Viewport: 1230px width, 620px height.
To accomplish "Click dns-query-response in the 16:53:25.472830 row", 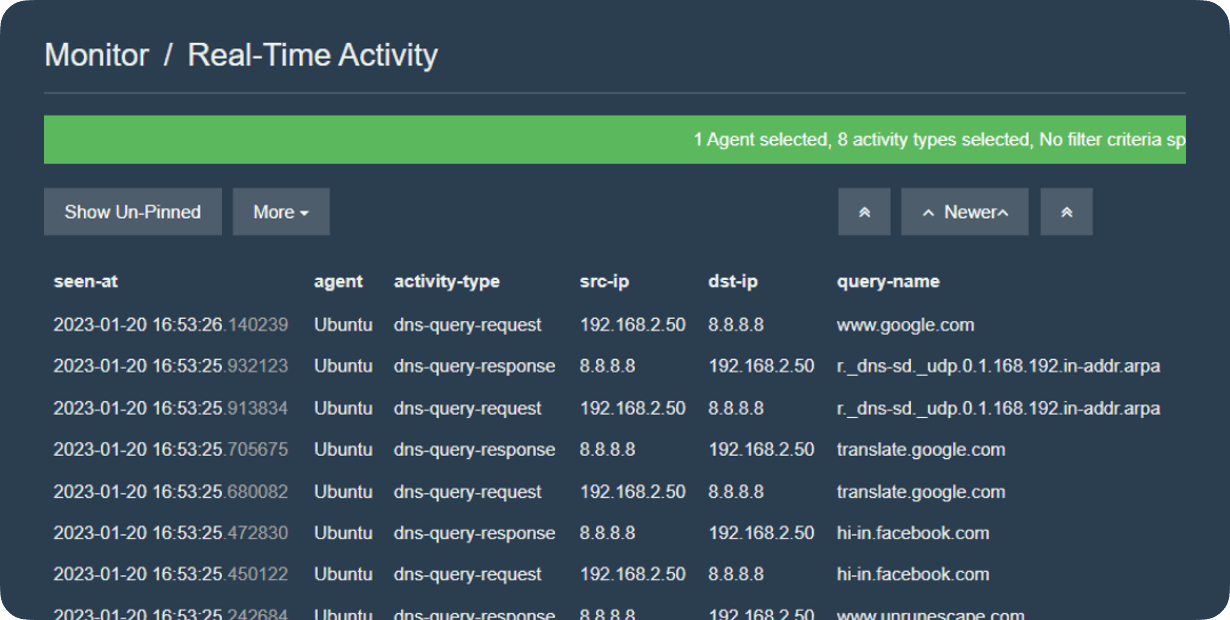I will click(x=475, y=533).
